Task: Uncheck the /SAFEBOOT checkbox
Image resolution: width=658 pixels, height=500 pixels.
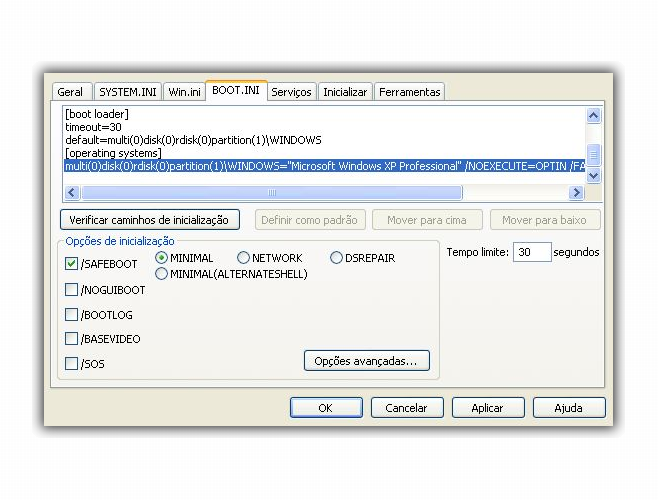Action: point(72,264)
